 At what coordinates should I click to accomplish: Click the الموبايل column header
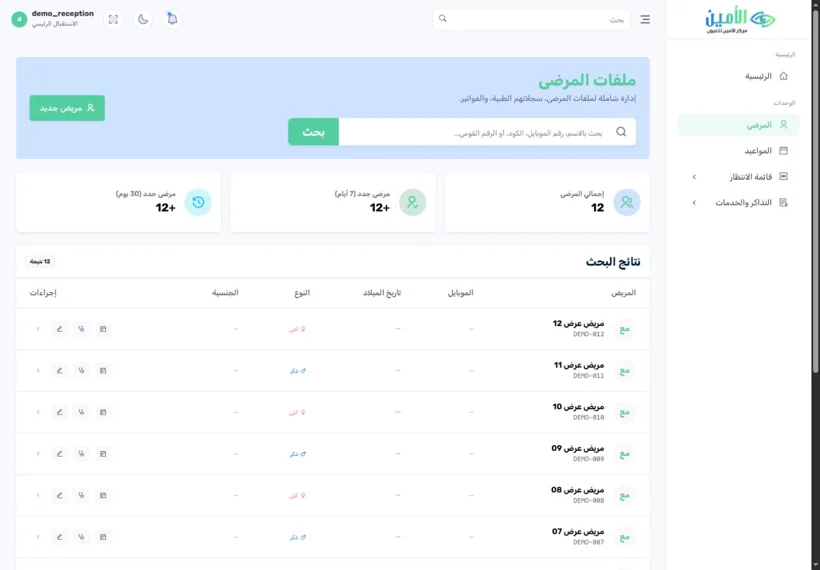click(460, 293)
